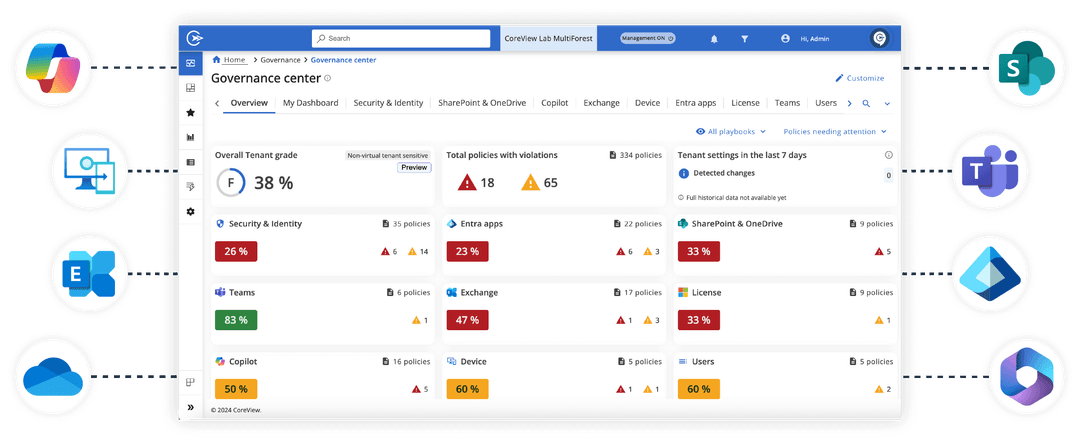Click the Preview badge on tenant grade
1080x444 pixels.
[x=414, y=167]
